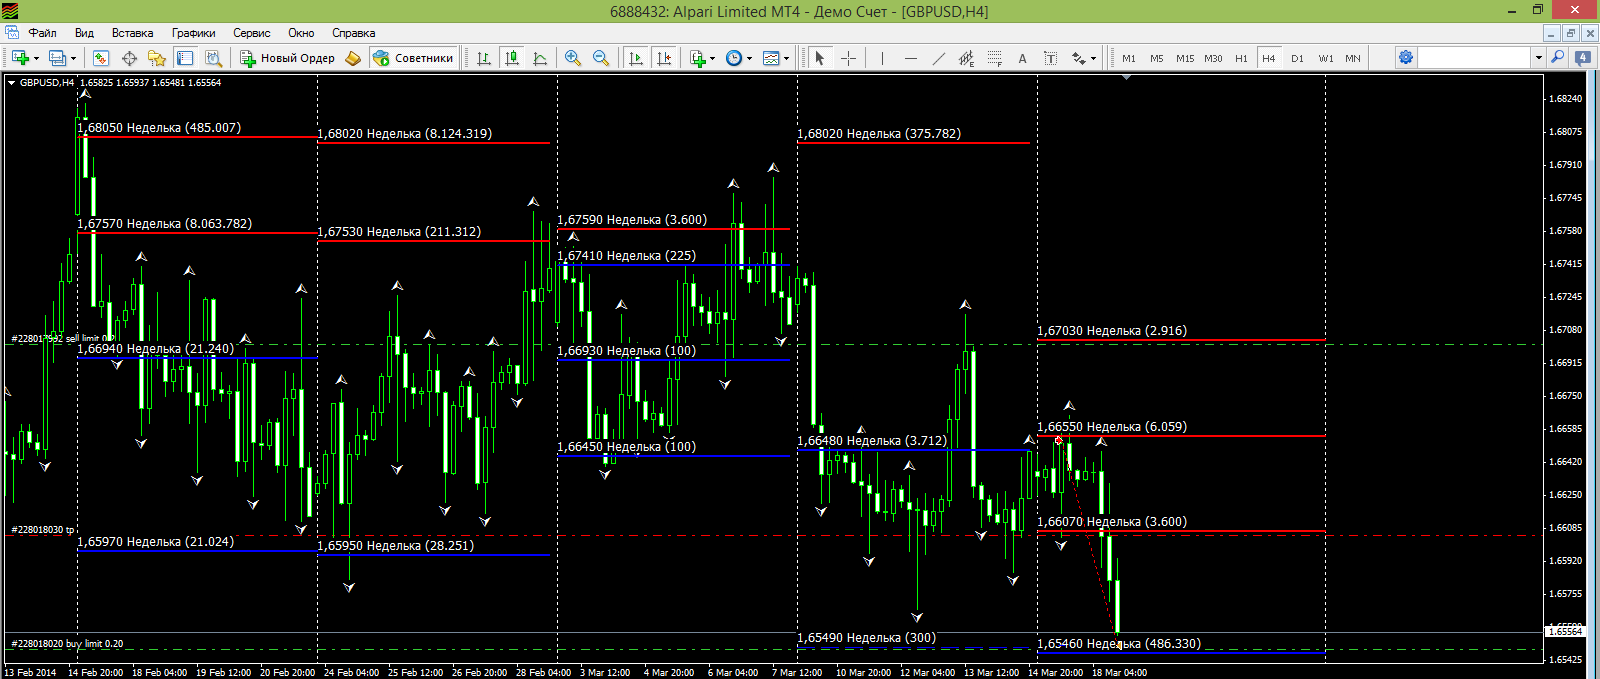The image size is (1600, 679).
Task: Open the Вид menu
Action: pos(84,33)
